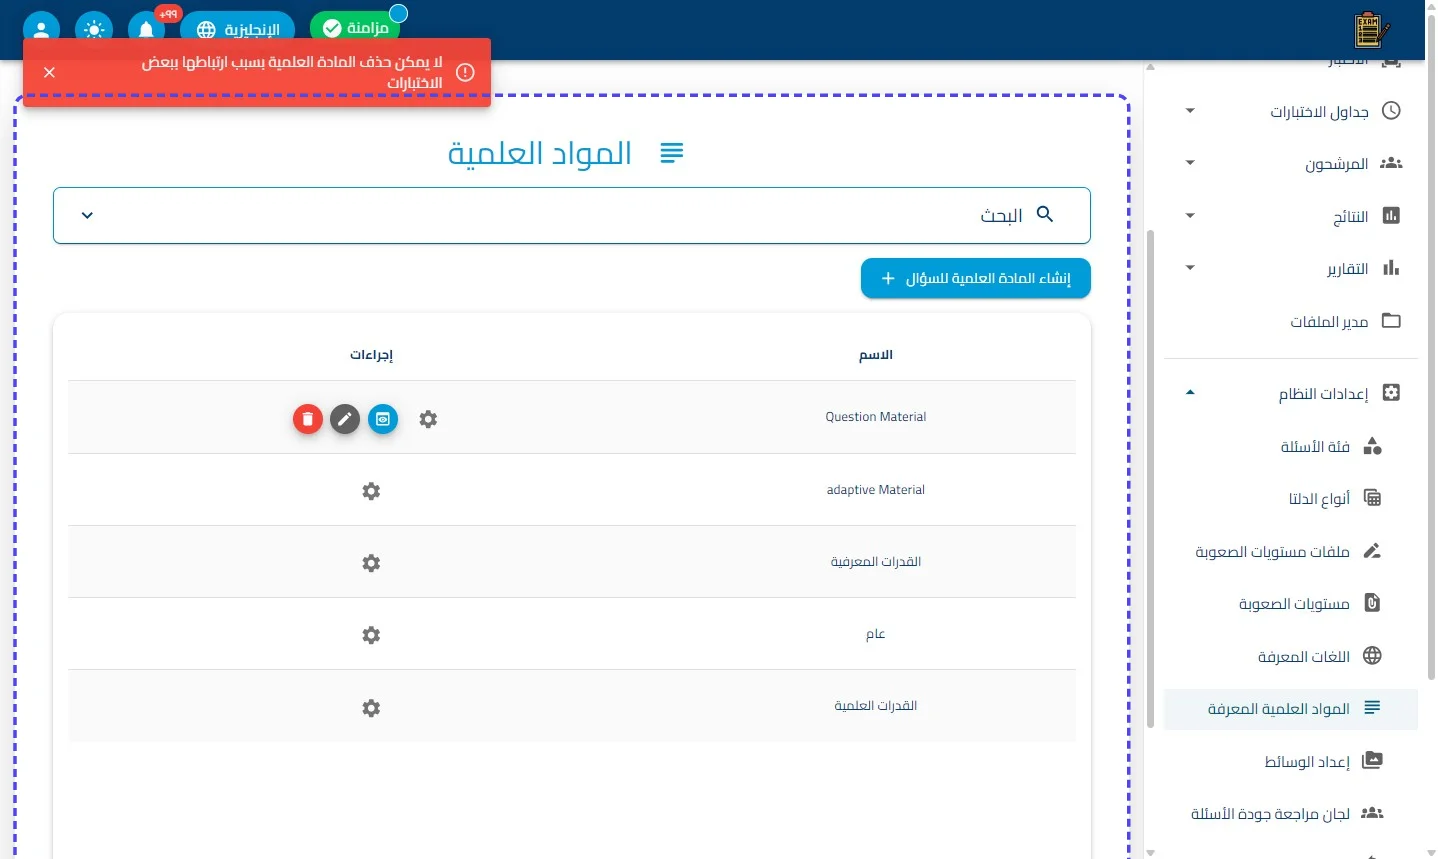Click the search magnifier icon
1438x859 pixels.
click(x=1045, y=214)
